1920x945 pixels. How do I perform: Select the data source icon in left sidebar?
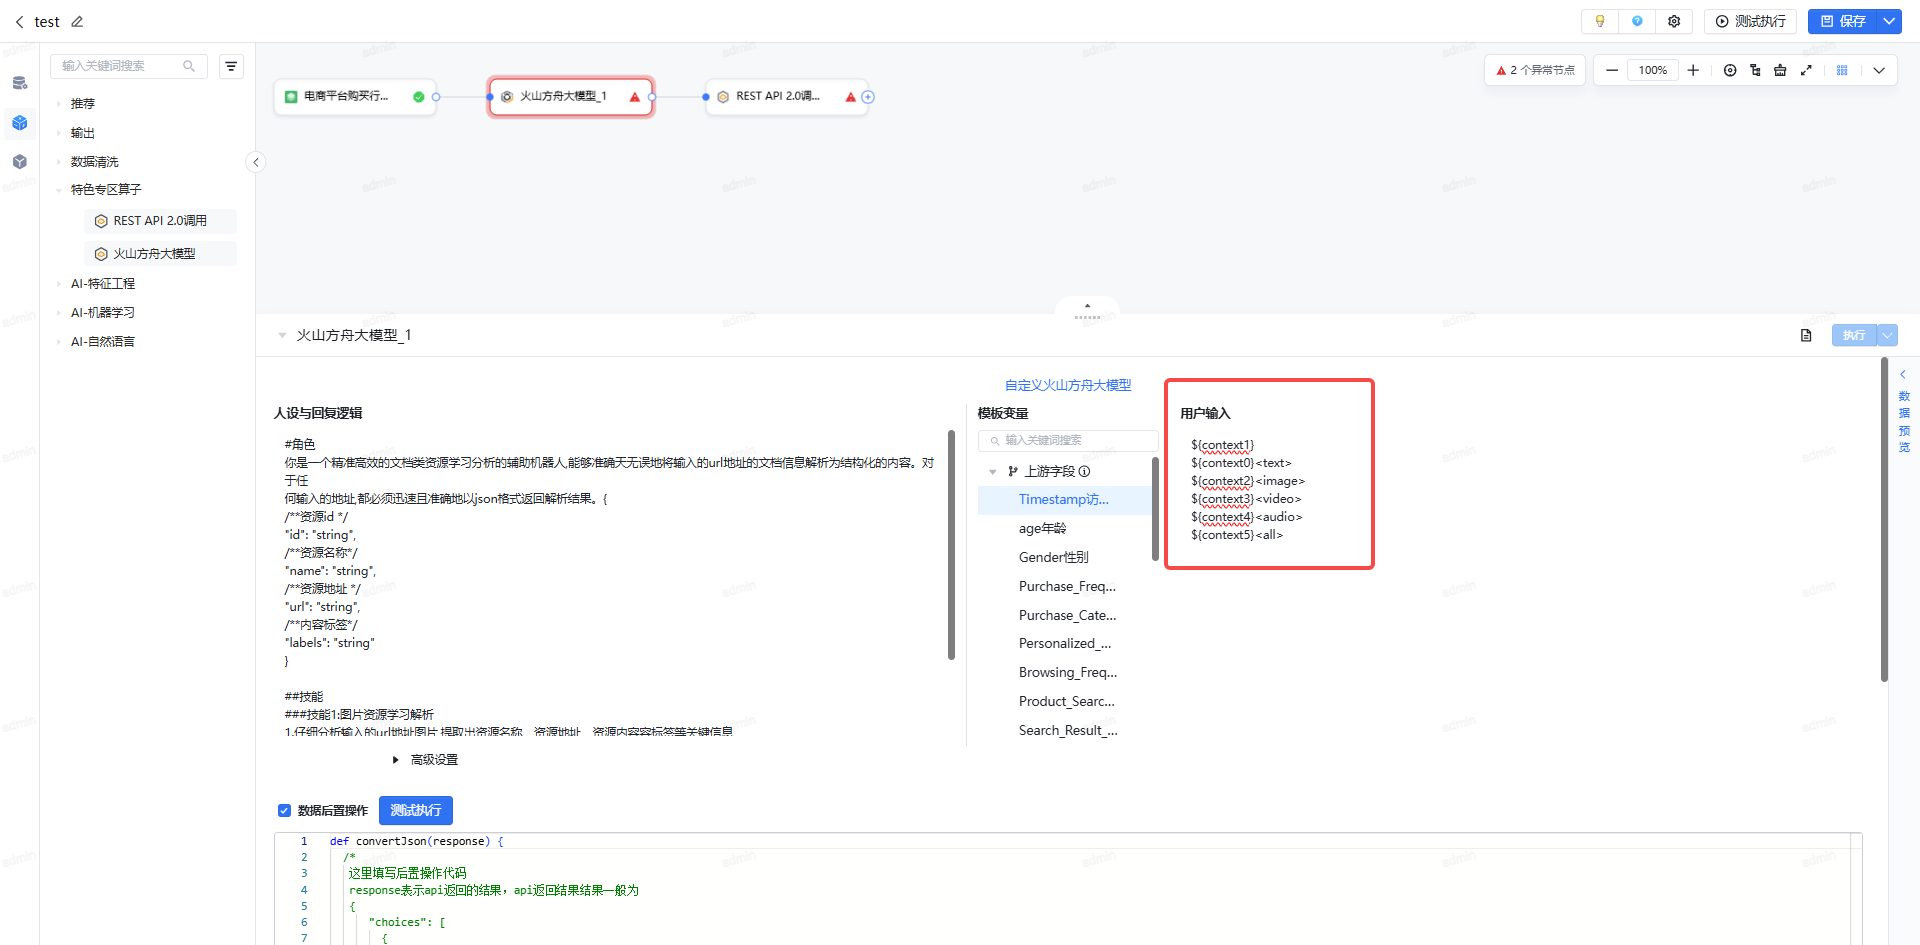pos(20,83)
